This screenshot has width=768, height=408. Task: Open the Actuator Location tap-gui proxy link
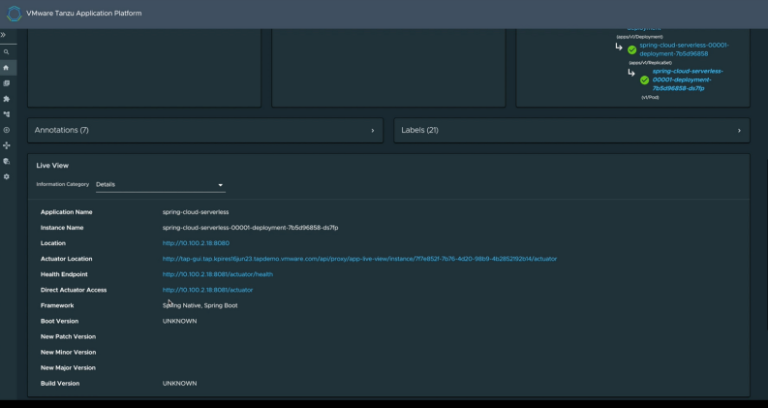tap(360, 259)
